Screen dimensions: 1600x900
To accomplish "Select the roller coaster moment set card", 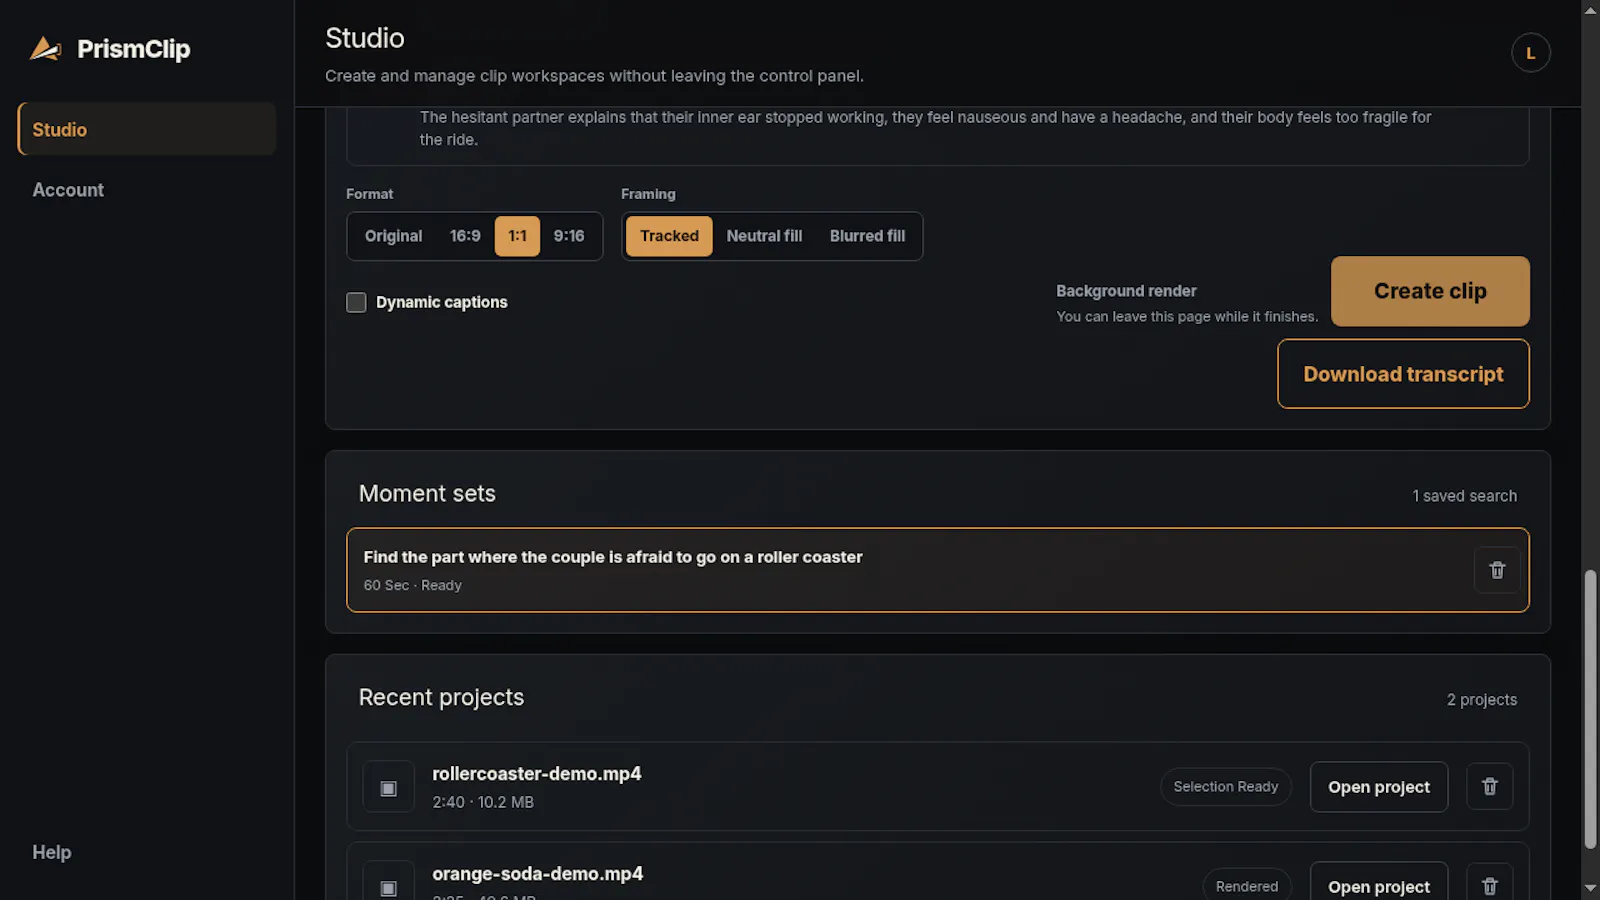I will [x=937, y=570].
